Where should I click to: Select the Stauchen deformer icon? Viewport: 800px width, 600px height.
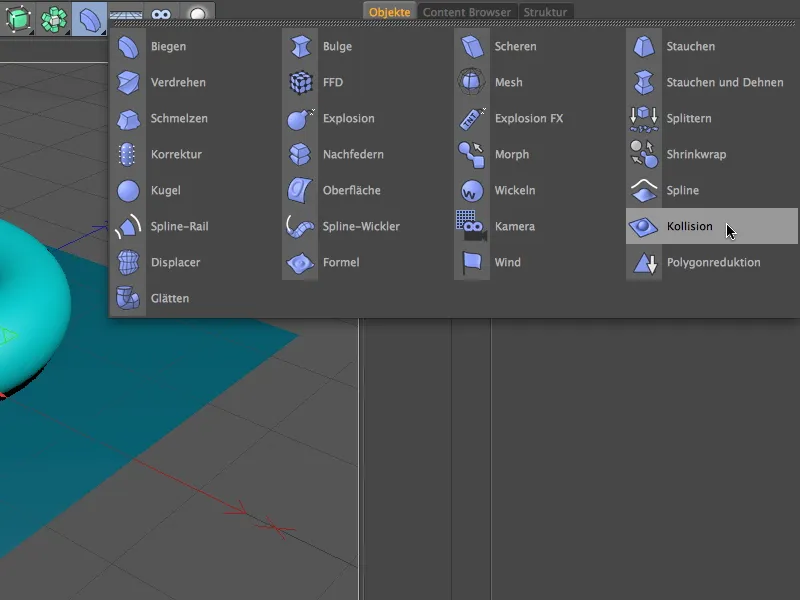(644, 46)
